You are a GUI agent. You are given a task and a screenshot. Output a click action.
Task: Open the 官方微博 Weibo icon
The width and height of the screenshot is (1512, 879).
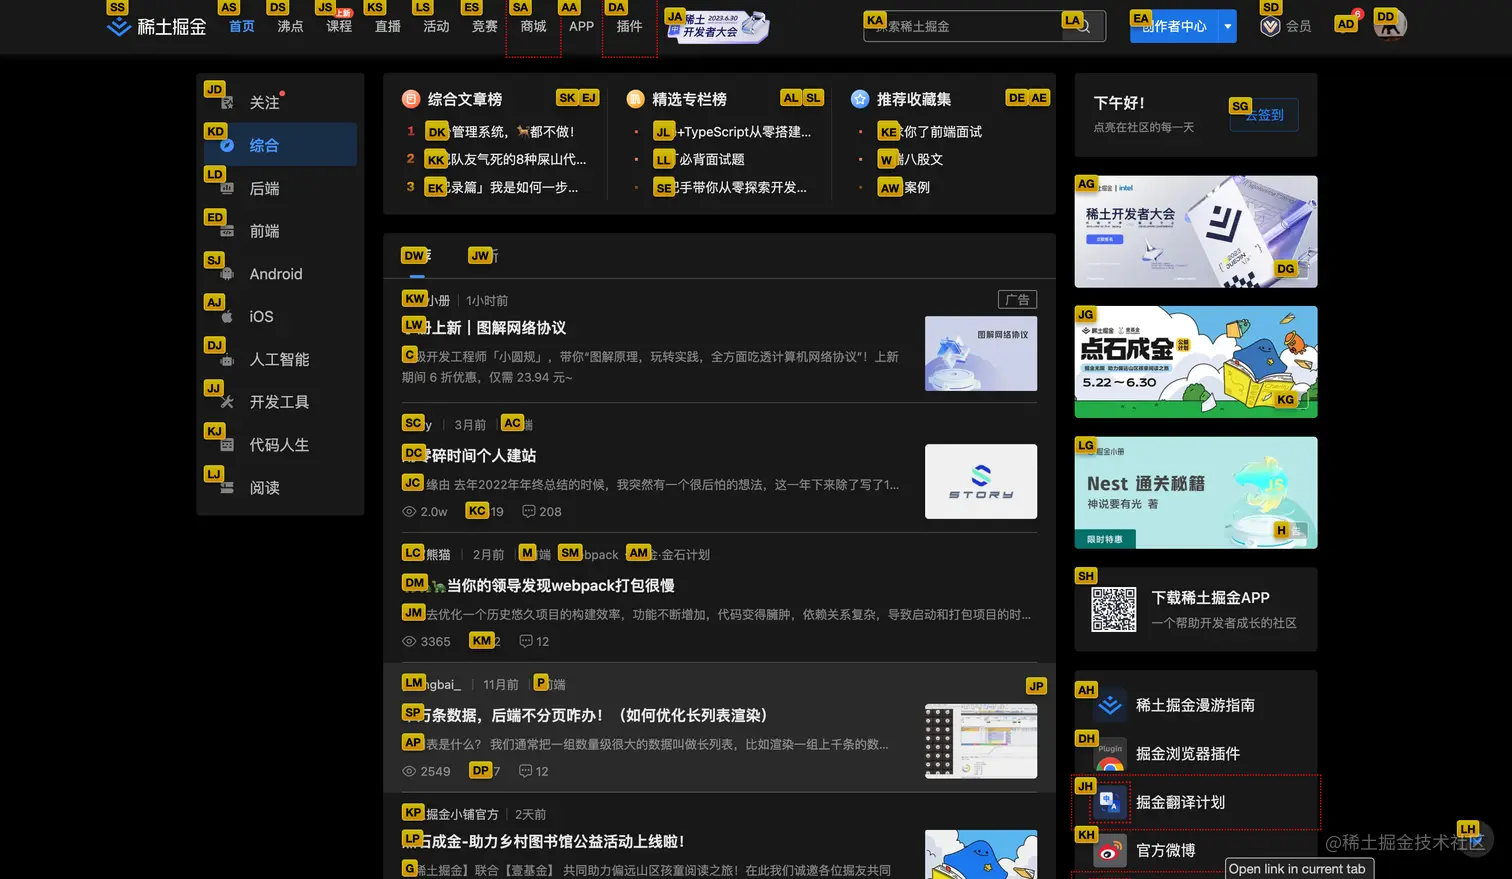[x=1110, y=851]
